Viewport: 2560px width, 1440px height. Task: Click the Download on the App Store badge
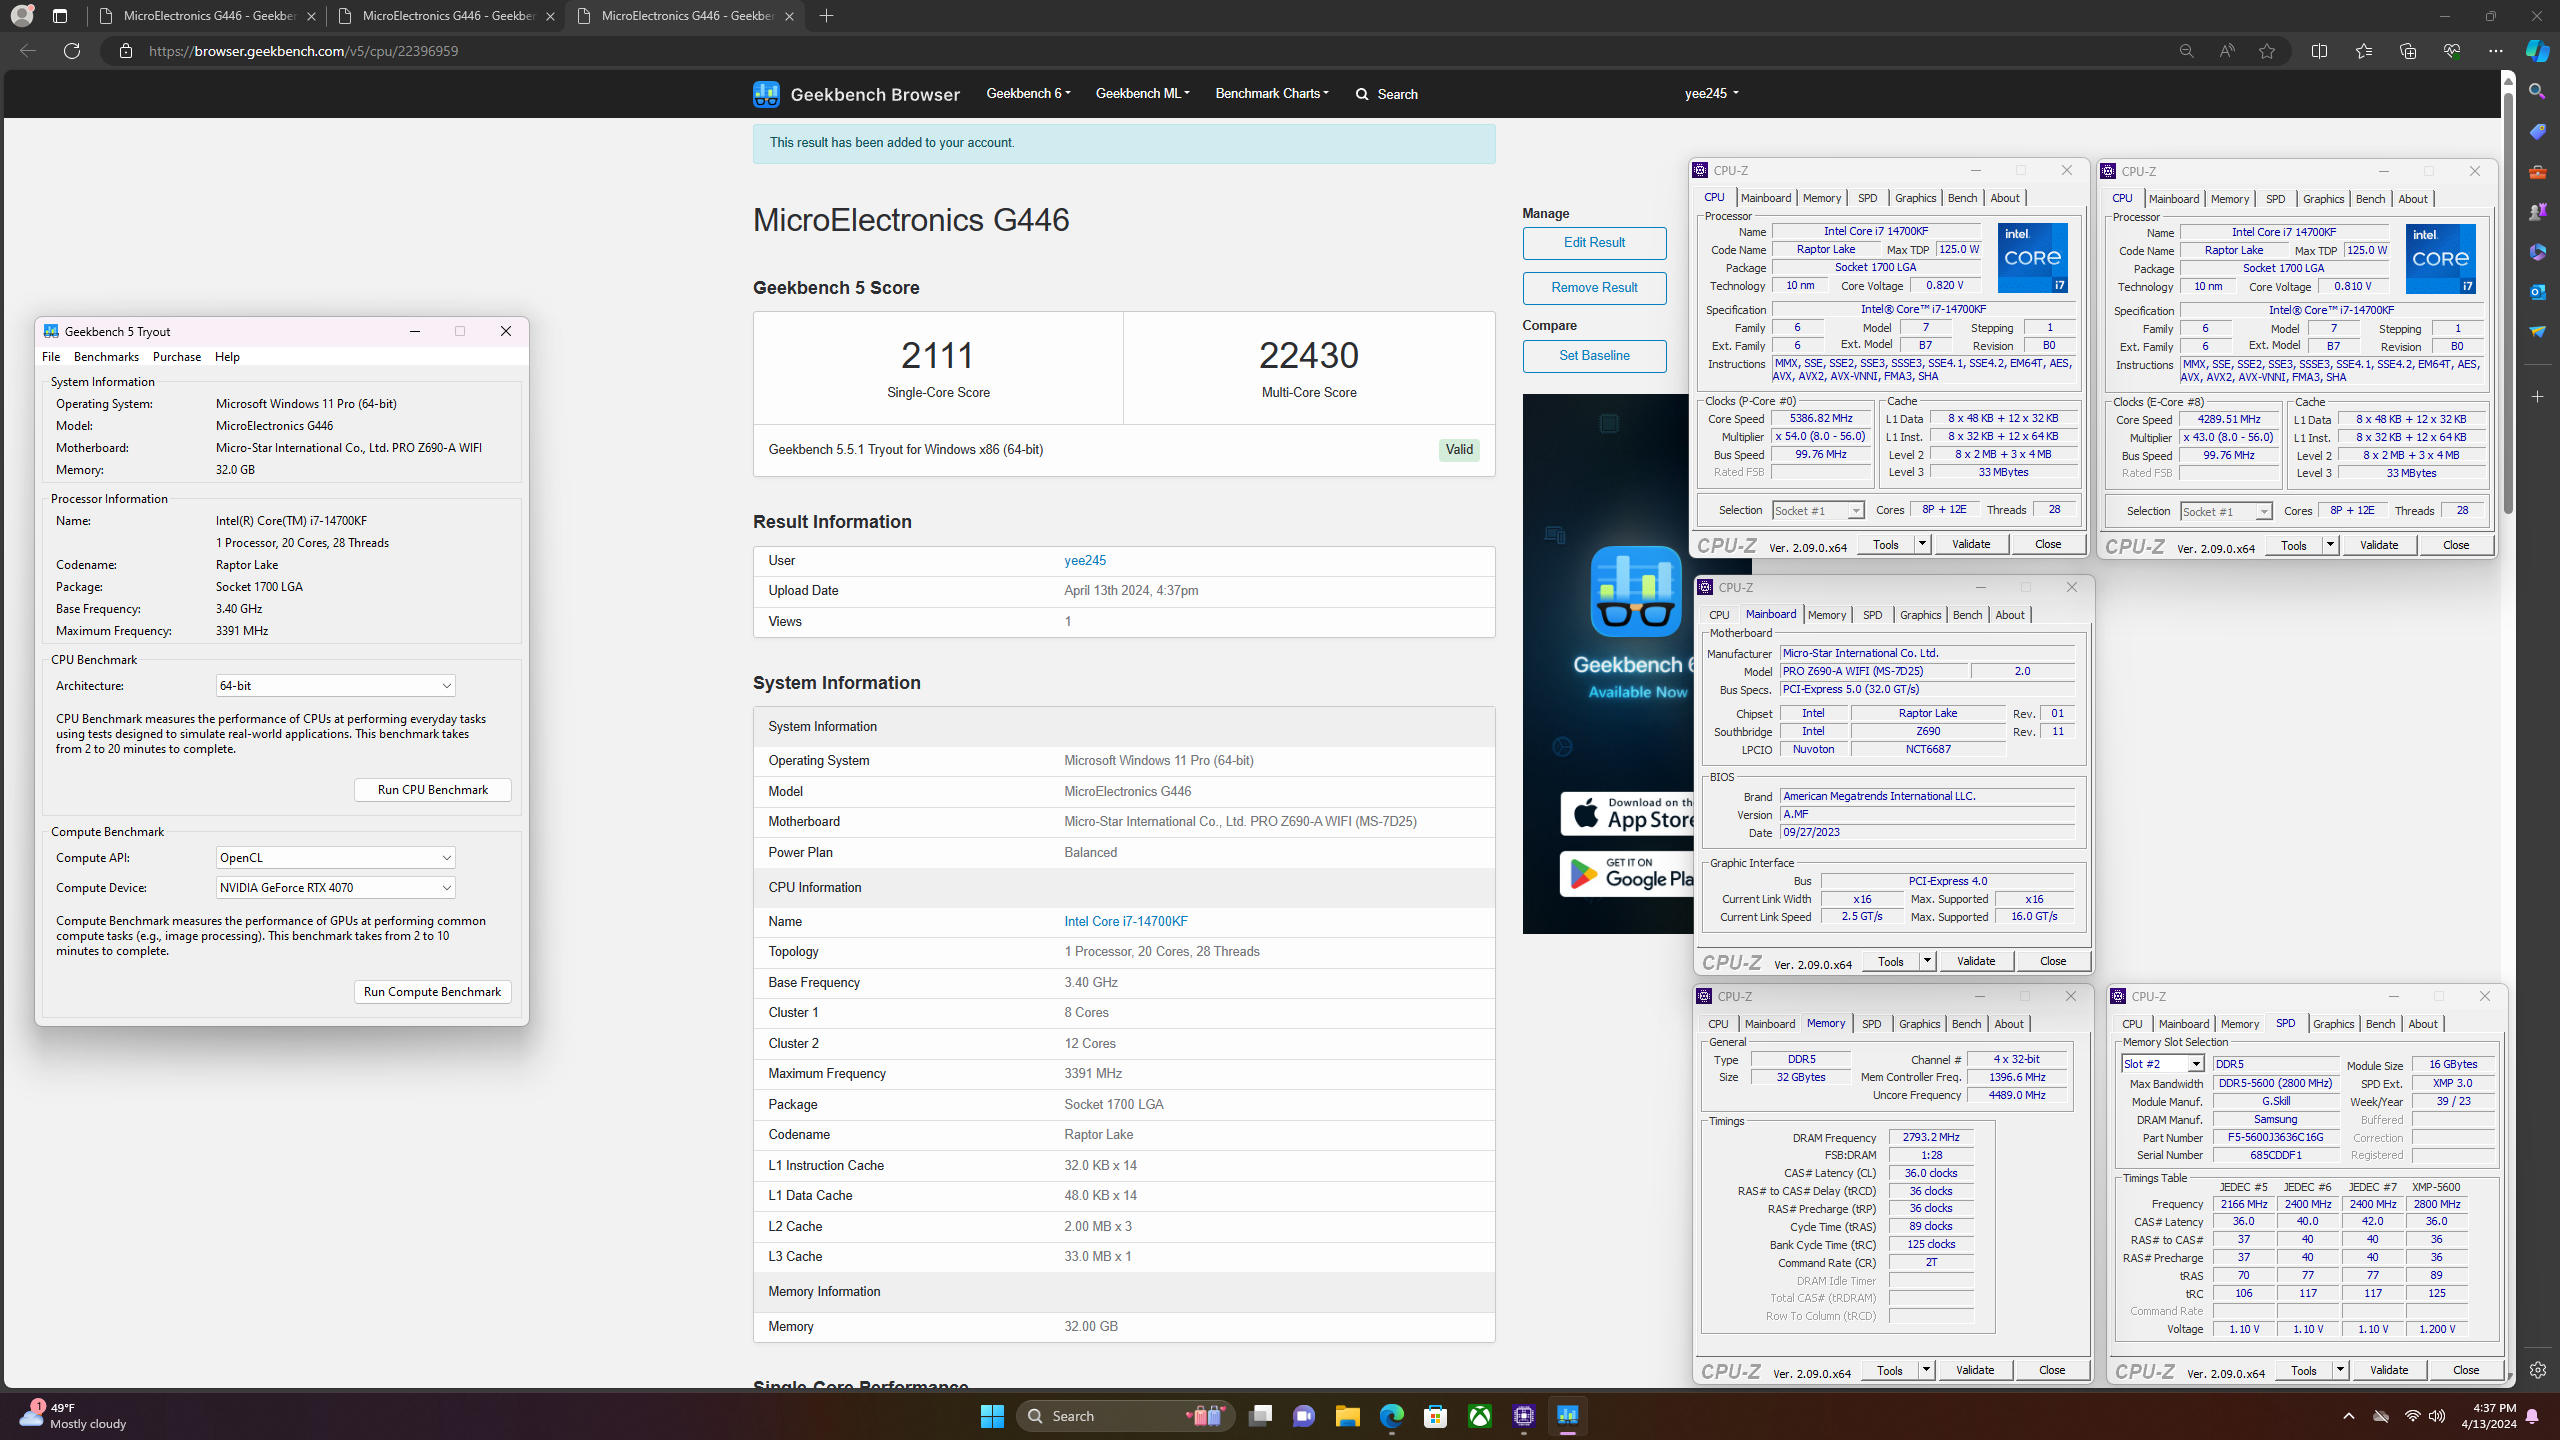pyautogui.click(x=1628, y=814)
